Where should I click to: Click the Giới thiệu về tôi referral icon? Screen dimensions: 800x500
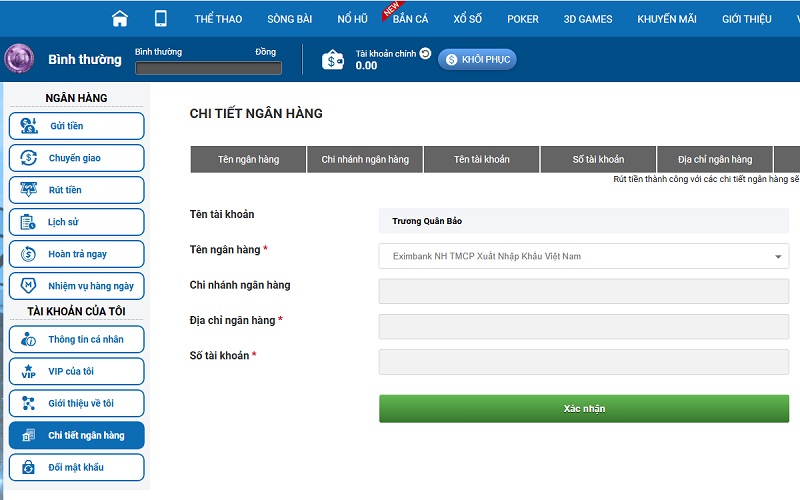click(x=28, y=404)
